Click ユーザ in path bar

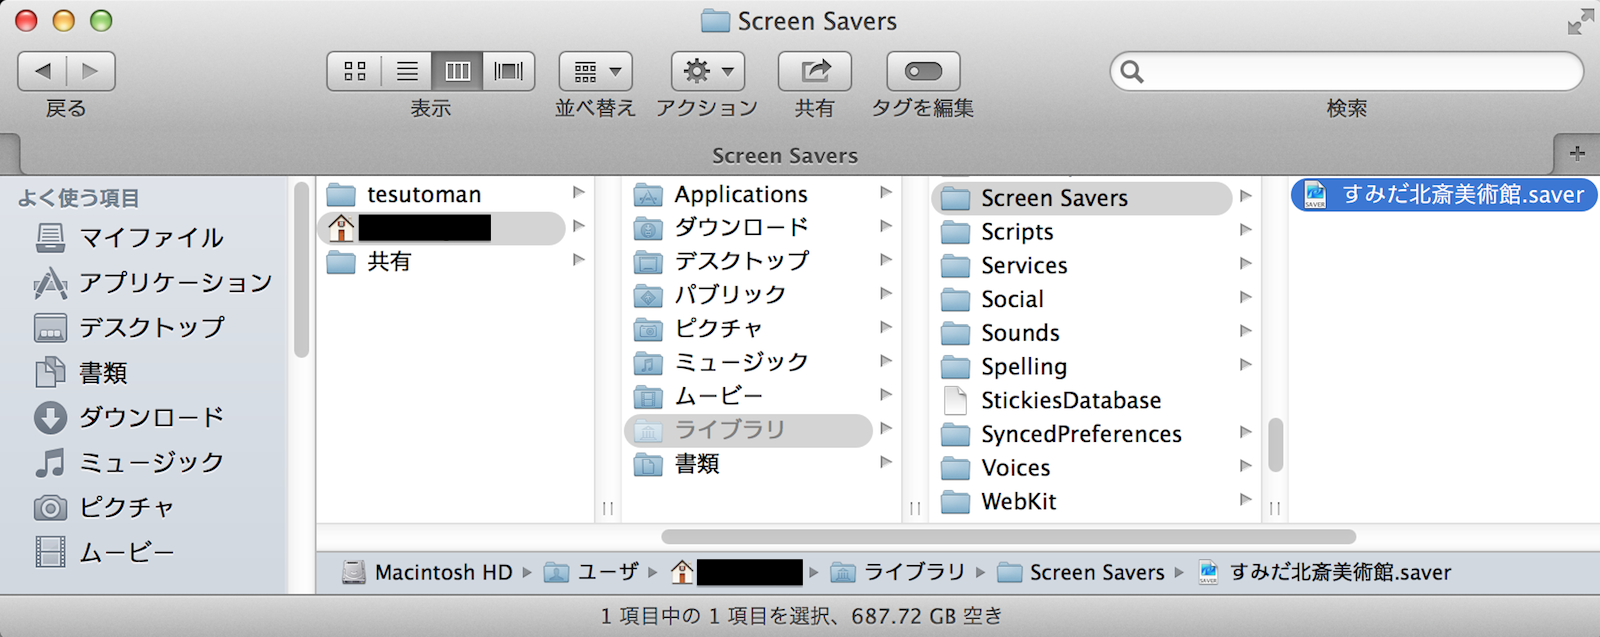[591, 572]
